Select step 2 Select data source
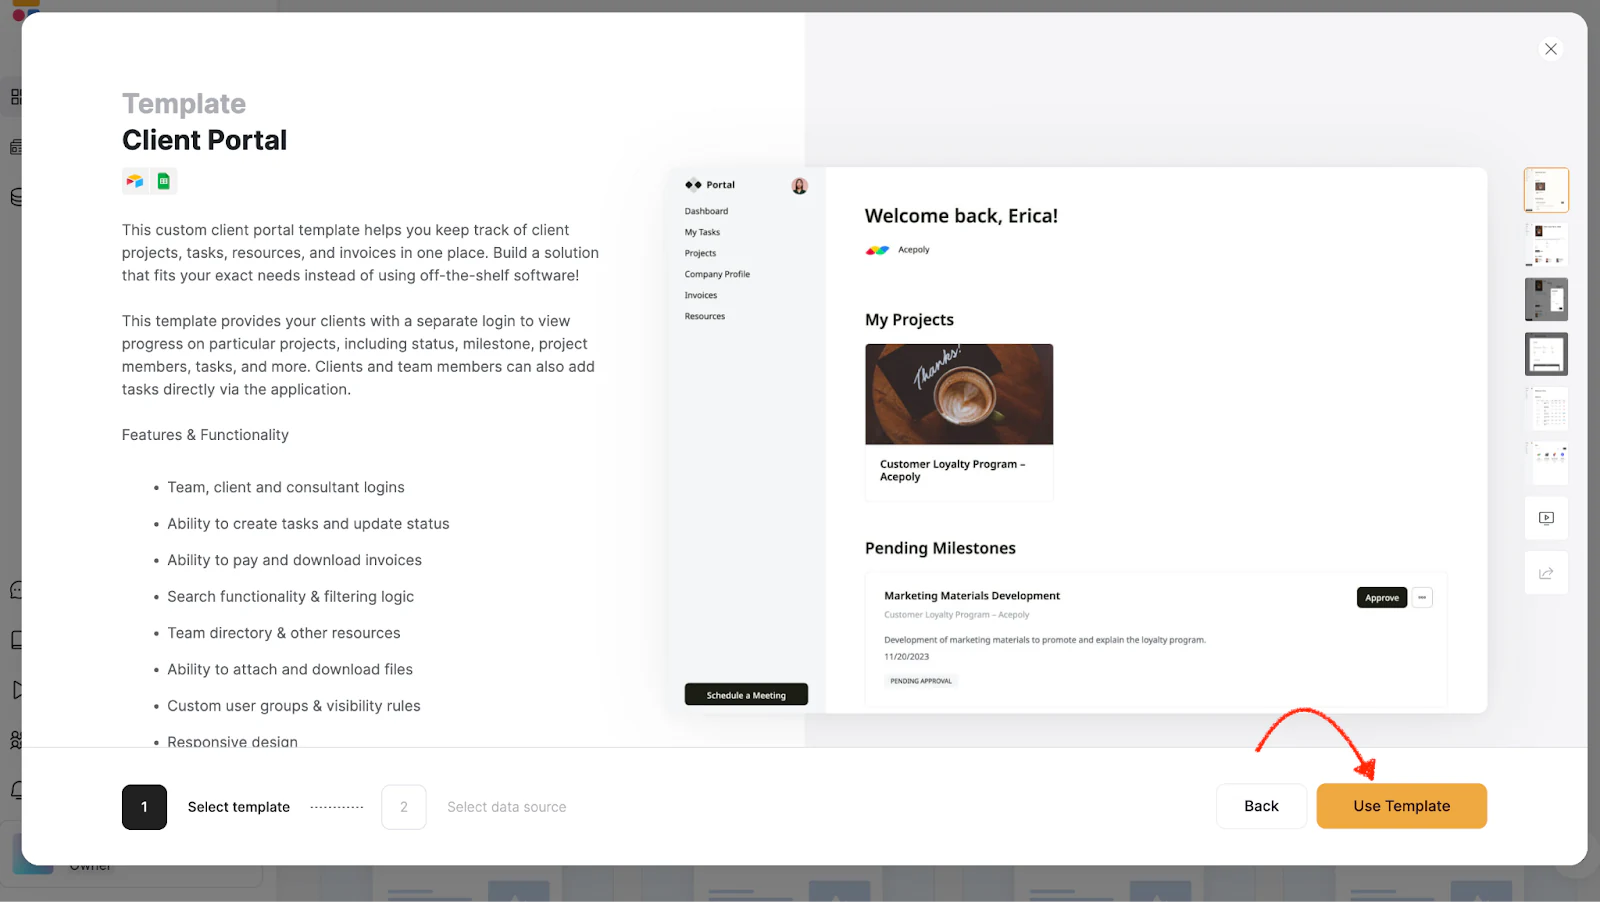Screen dimensions: 1600x902 [x=474, y=807]
